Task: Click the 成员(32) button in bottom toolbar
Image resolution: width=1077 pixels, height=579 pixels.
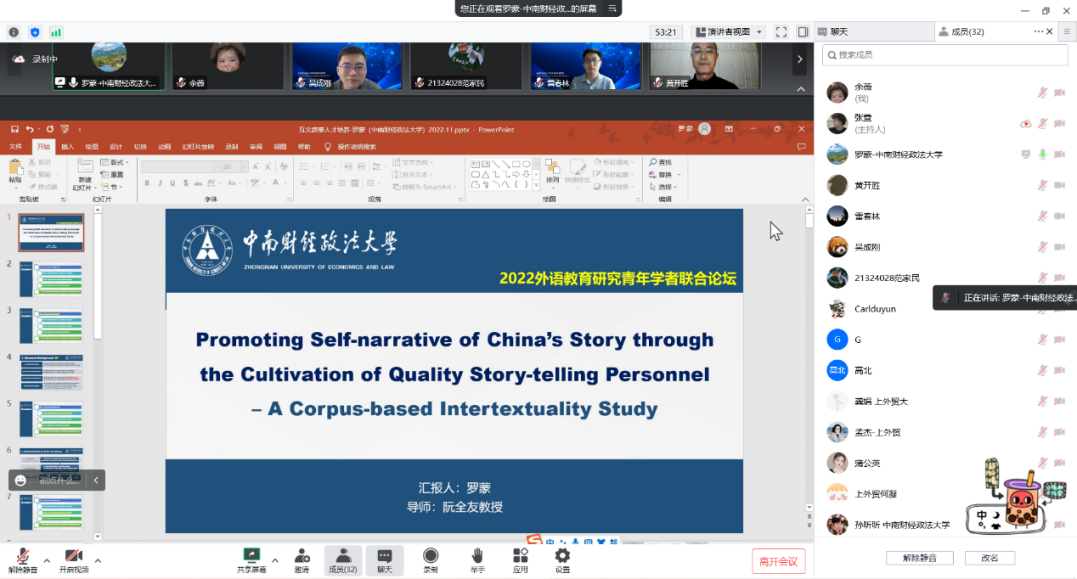Action: [x=343, y=560]
